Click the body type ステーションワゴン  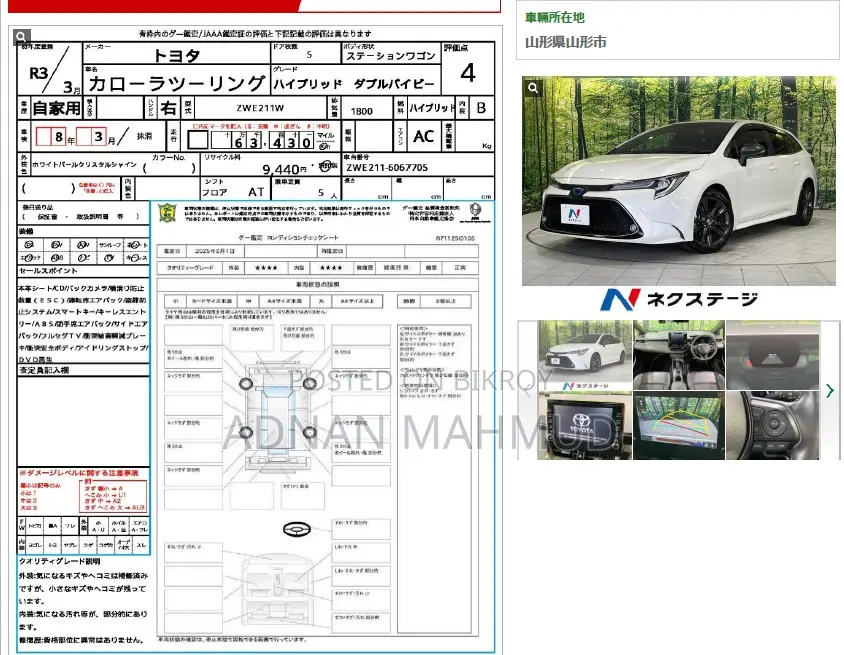(x=390, y=56)
